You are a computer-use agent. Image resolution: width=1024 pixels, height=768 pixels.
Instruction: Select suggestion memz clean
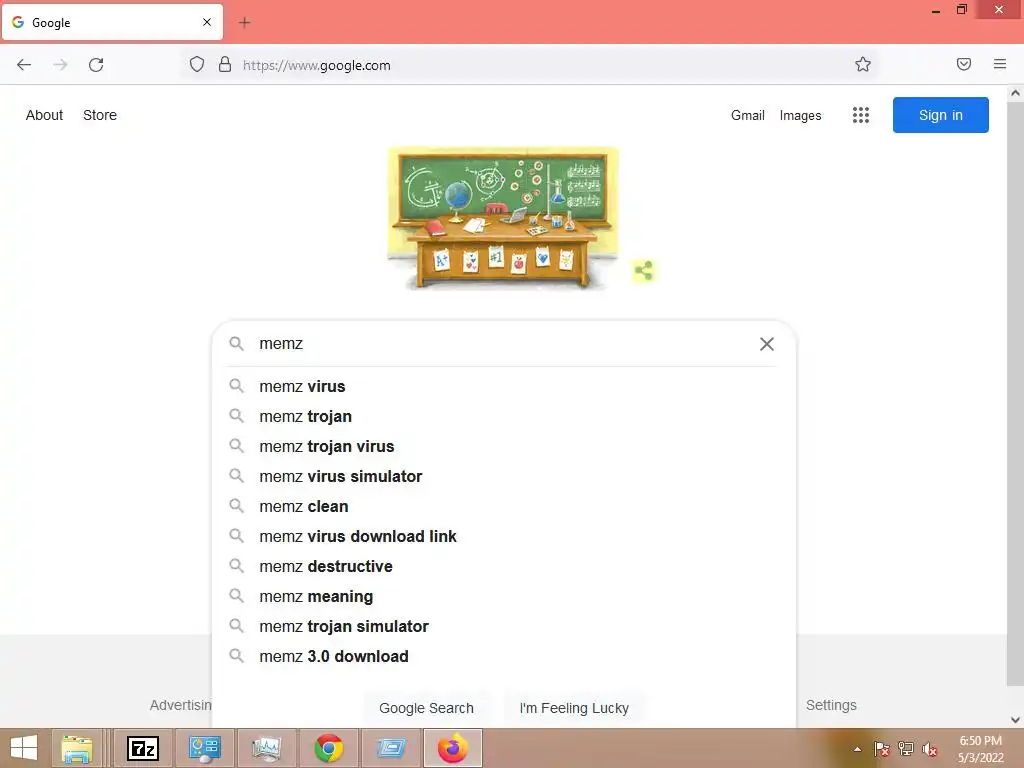(x=504, y=506)
